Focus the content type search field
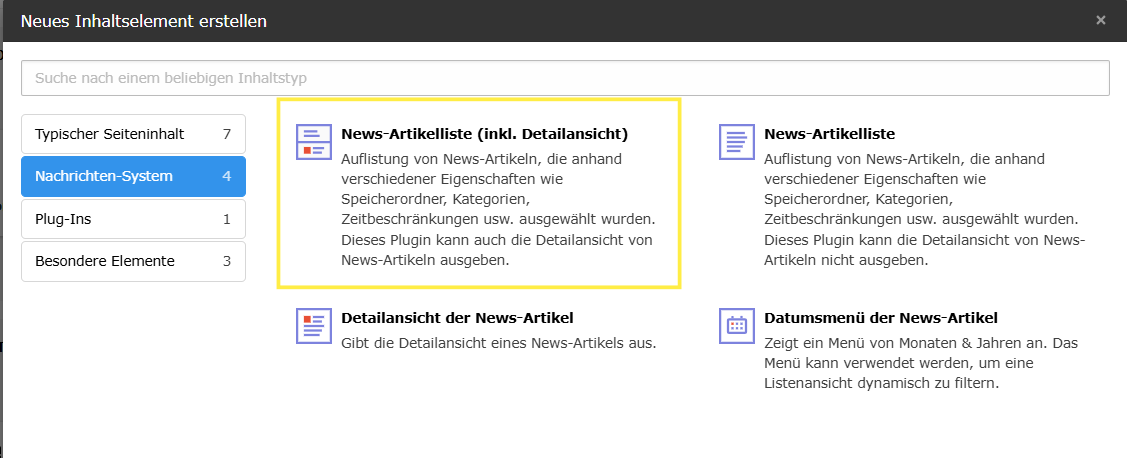Viewport: 1127px width, 458px height. click(565, 78)
